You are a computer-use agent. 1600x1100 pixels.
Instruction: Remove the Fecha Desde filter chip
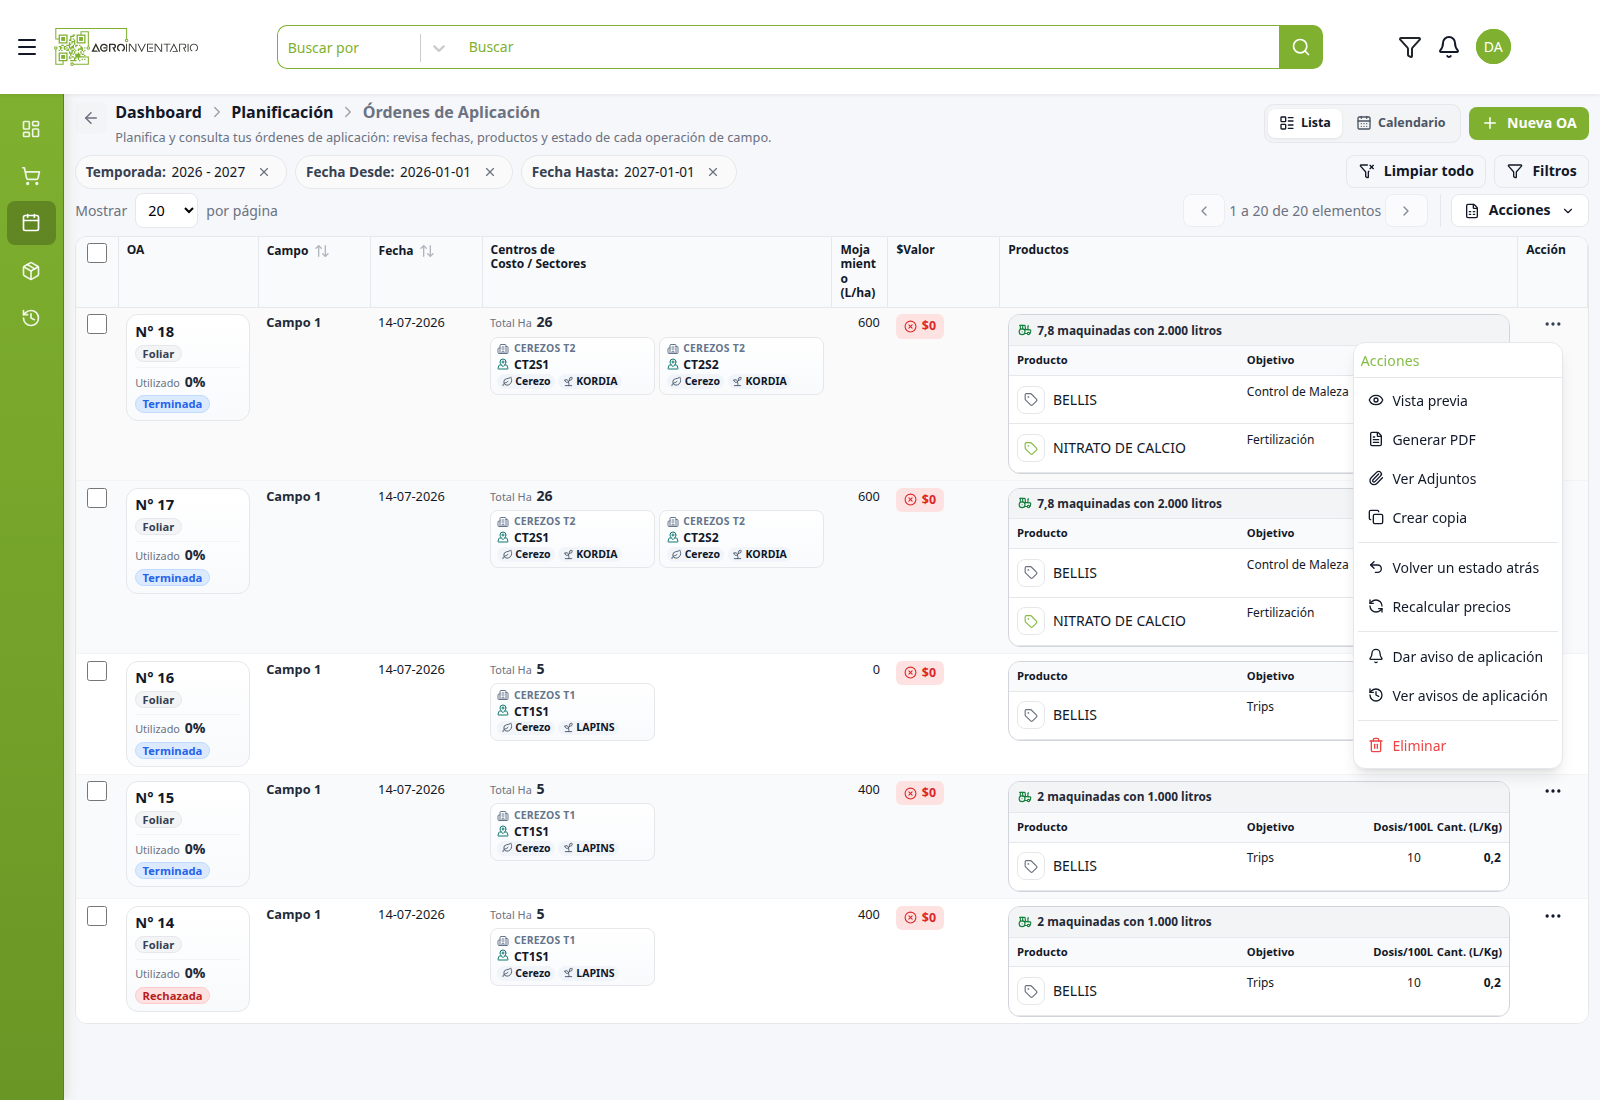point(490,172)
